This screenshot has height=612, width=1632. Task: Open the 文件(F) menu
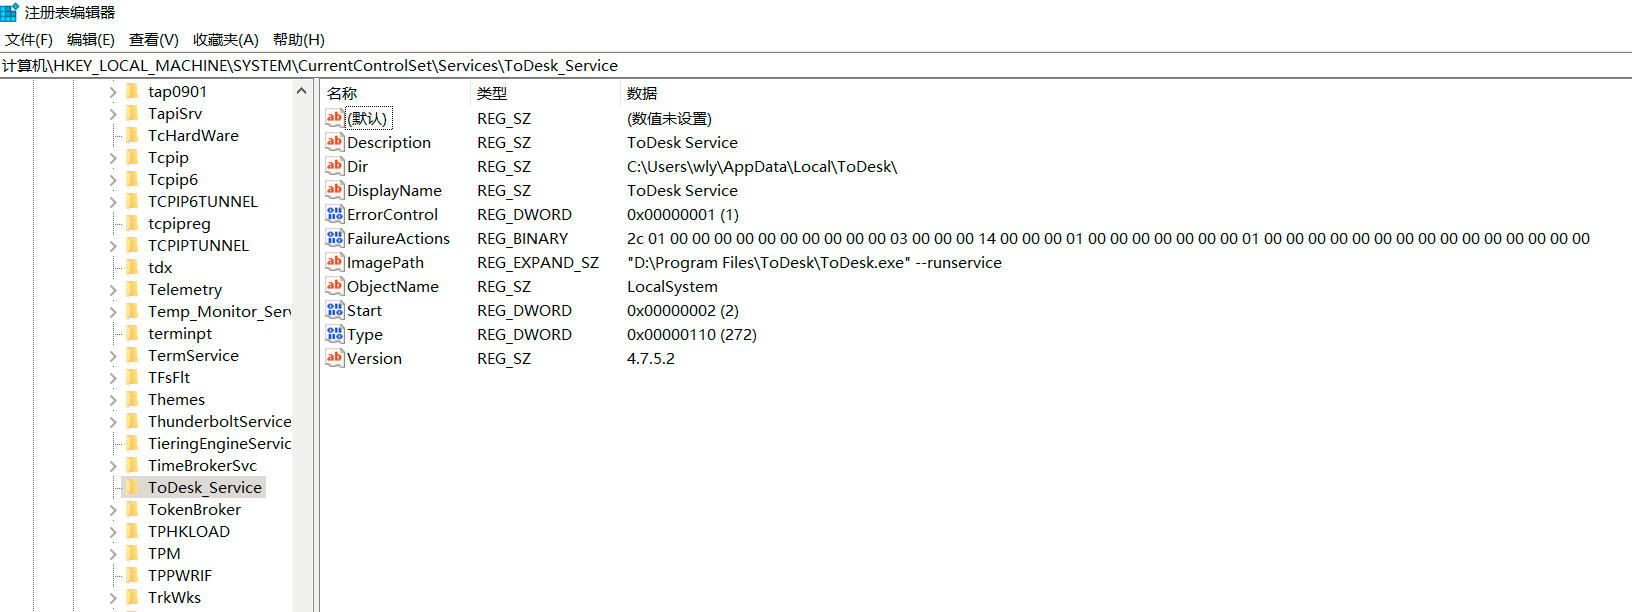click(x=28, y=40)
